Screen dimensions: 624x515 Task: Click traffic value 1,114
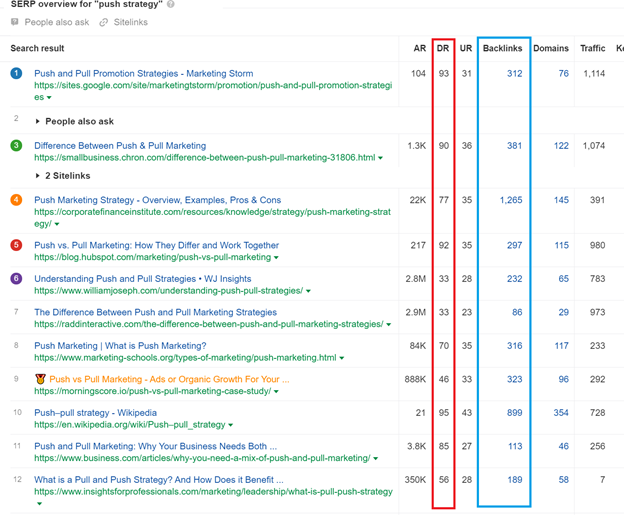click(594, 74)
